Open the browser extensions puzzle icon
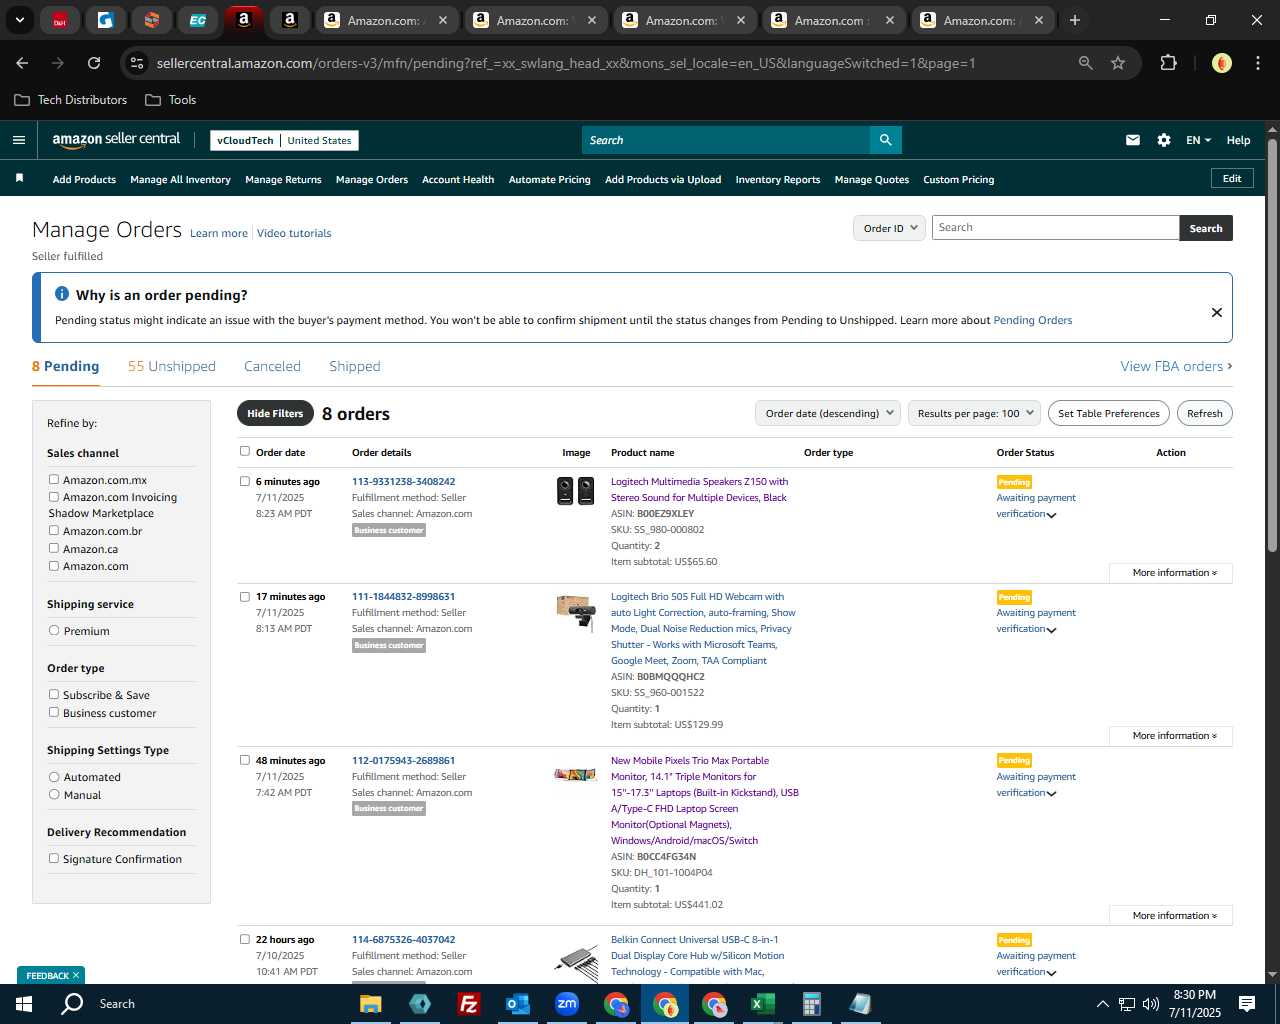 click(1168, 63)
